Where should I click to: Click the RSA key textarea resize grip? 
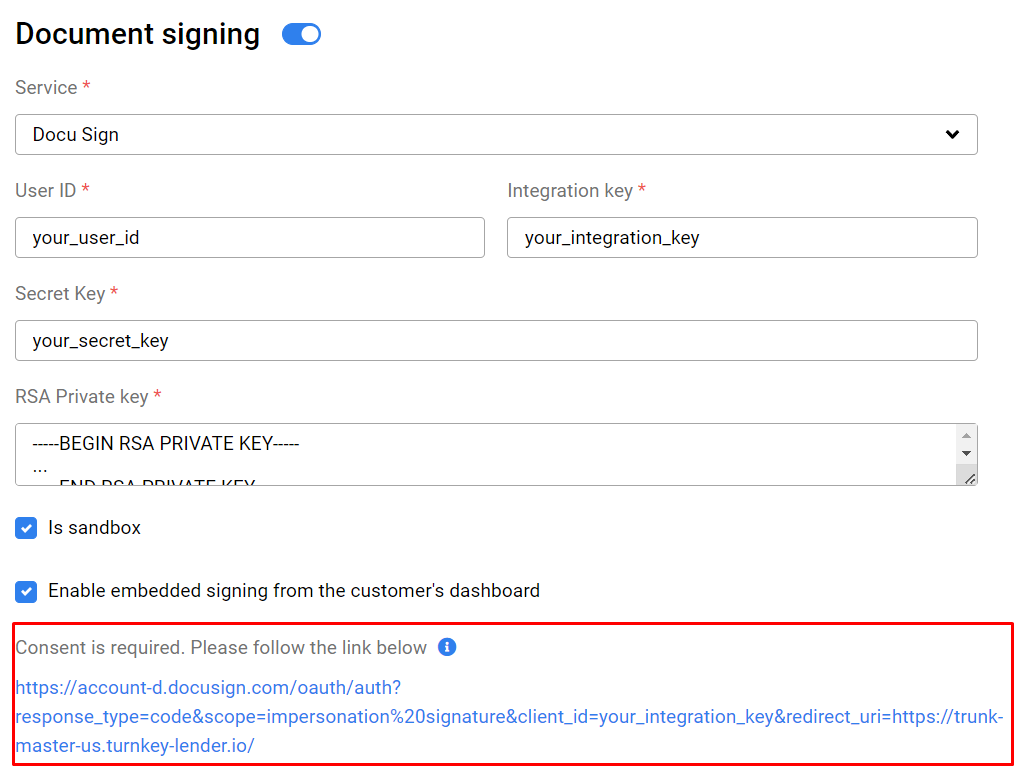point(969,478)
